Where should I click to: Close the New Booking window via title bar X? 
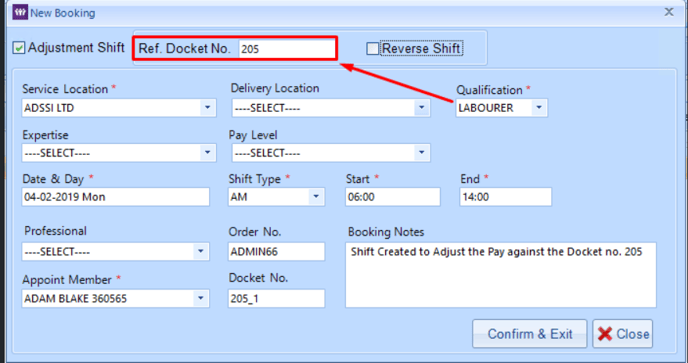pyautogui.click(x=669, y=12)
